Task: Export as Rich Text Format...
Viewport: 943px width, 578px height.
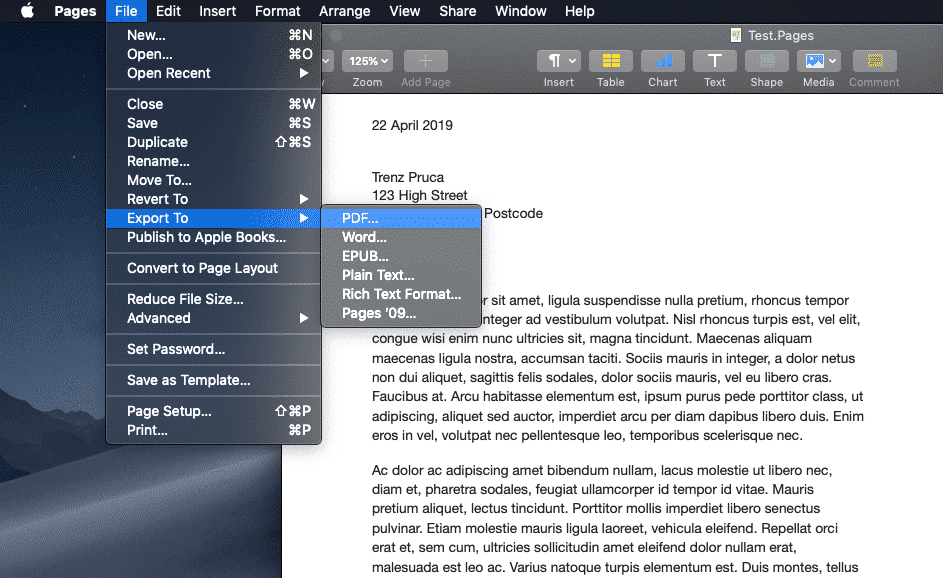Action: [x=401, y=295]
